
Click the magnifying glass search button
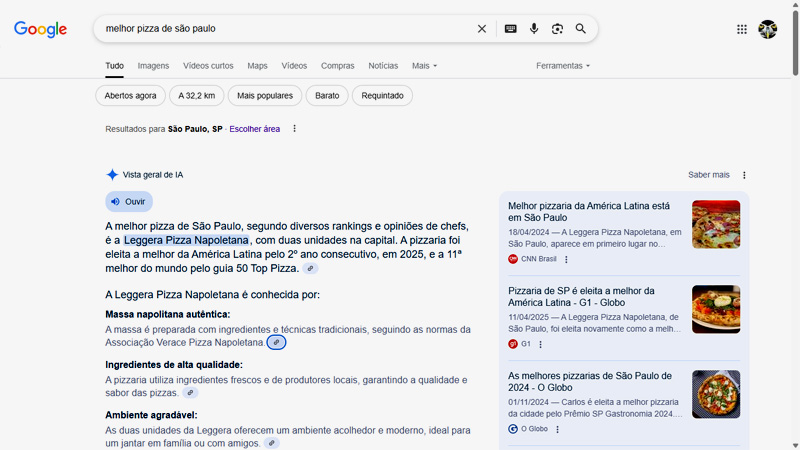pos(581,29)
